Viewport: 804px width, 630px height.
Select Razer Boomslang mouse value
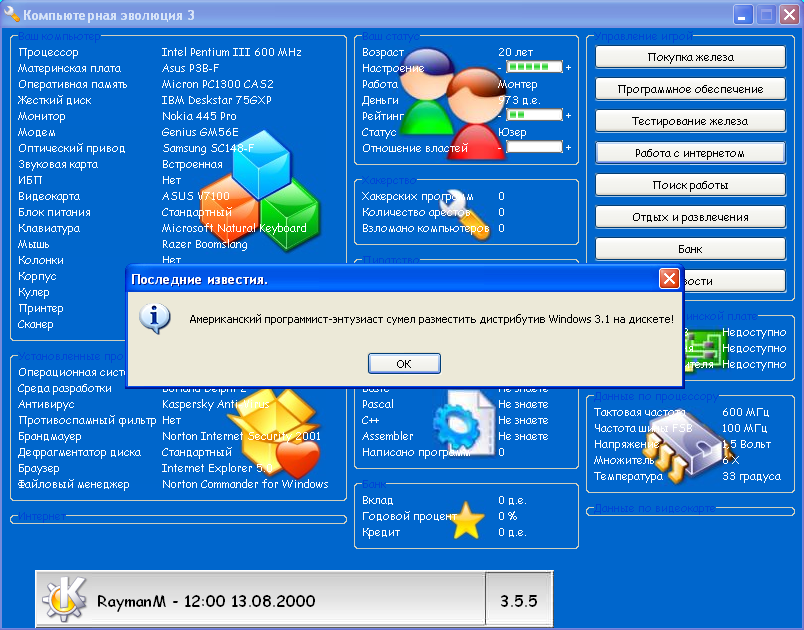point(205,244)
